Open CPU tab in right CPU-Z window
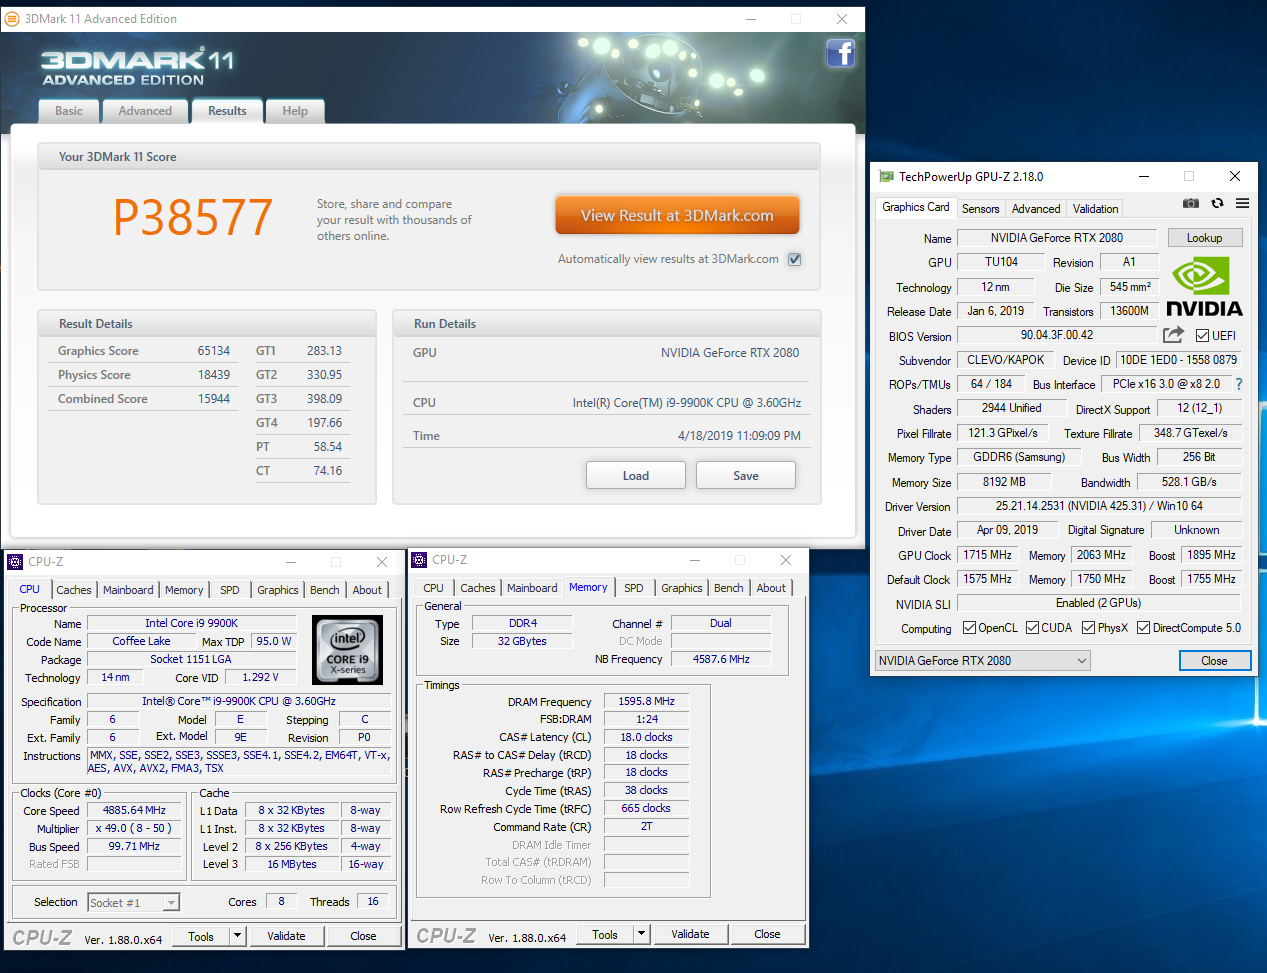Viewport: 1267px width, 973px height. pyautogui.click(x=433, y=588)
